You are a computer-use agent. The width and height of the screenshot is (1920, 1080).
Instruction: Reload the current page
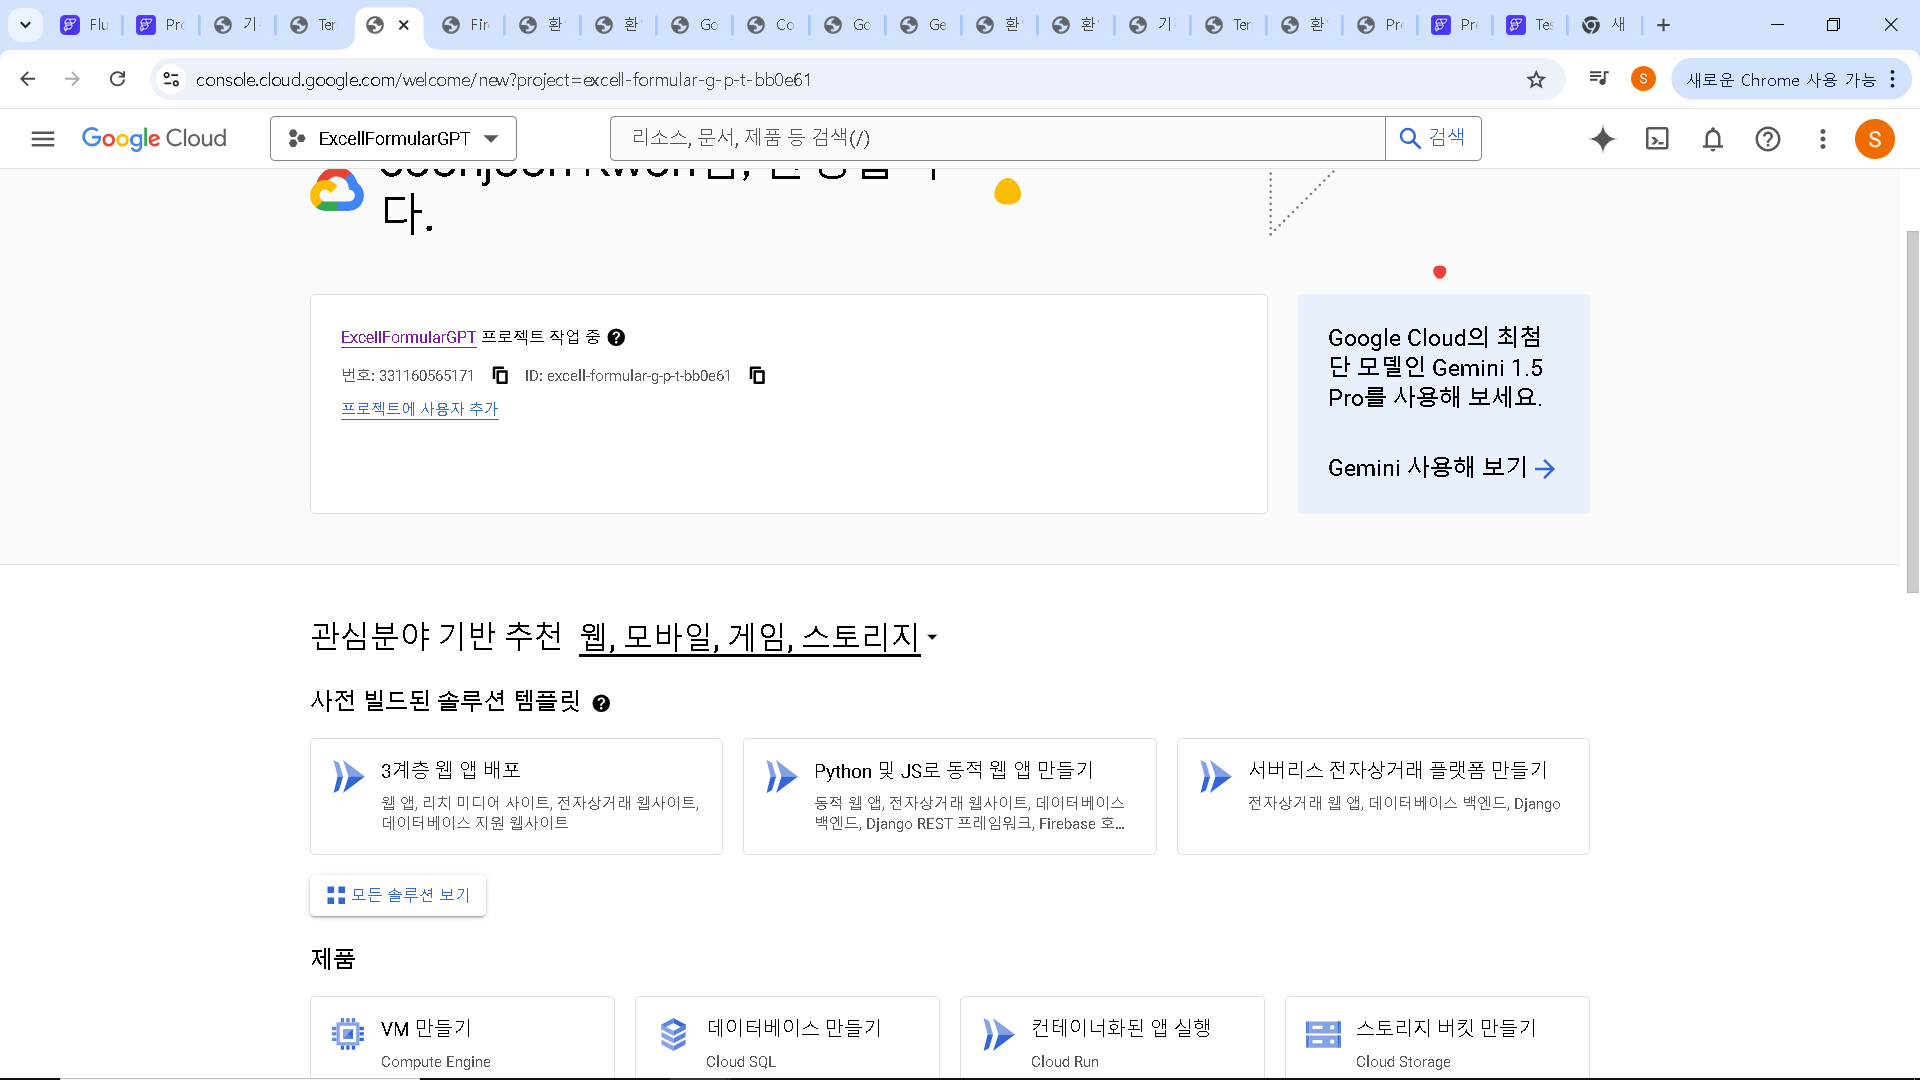pos(117,79)
